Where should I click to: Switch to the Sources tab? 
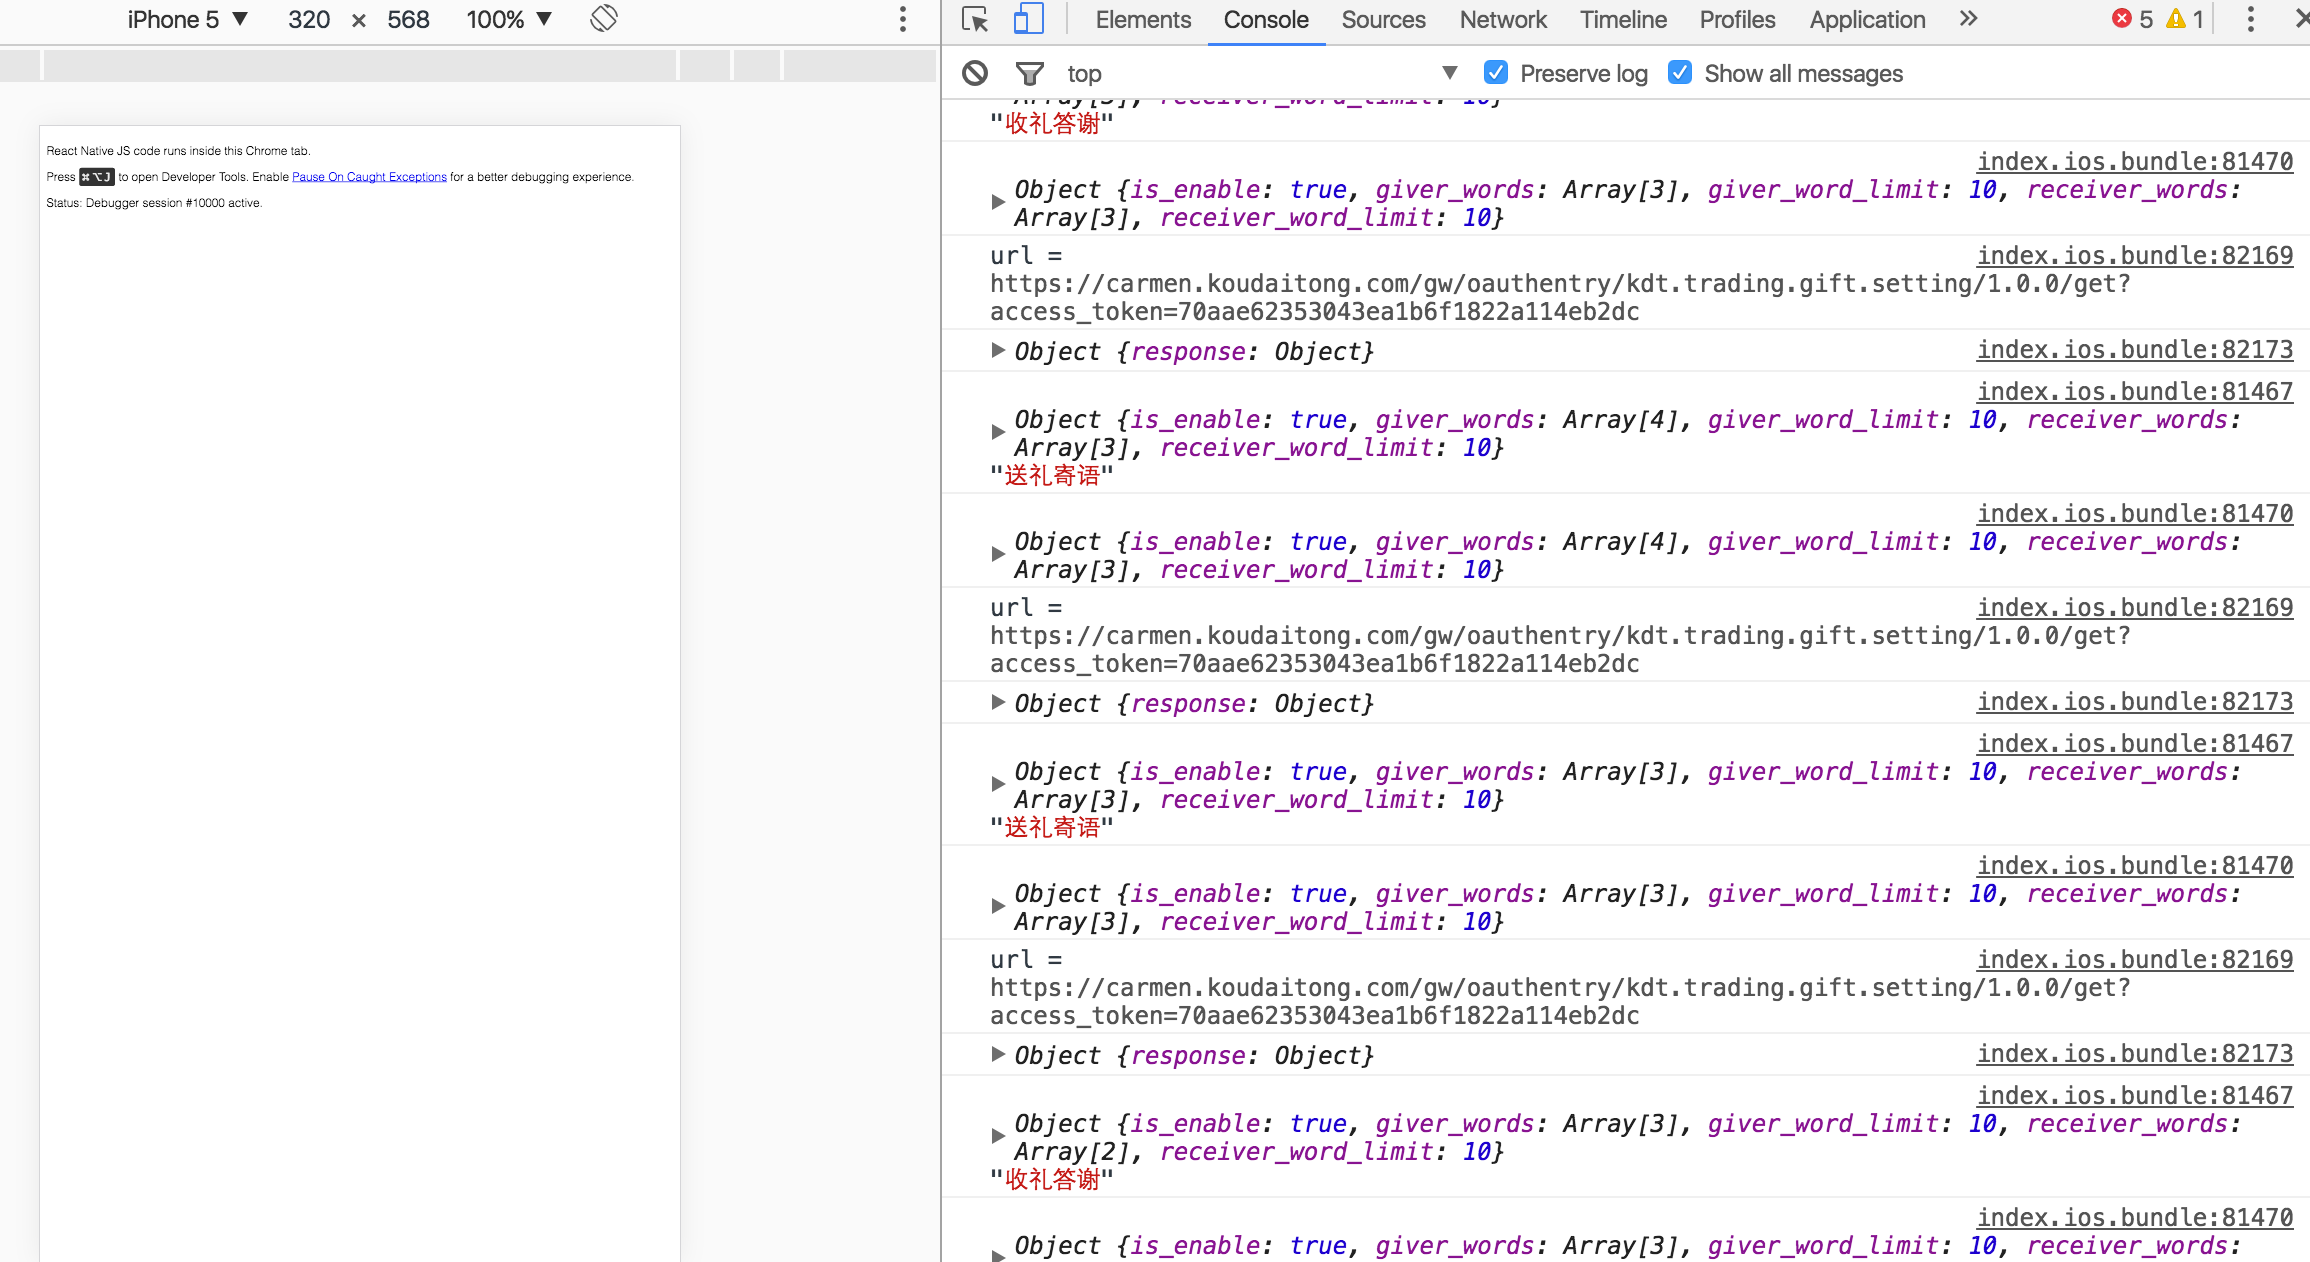pyautogui.click(x=1383, y=19)
